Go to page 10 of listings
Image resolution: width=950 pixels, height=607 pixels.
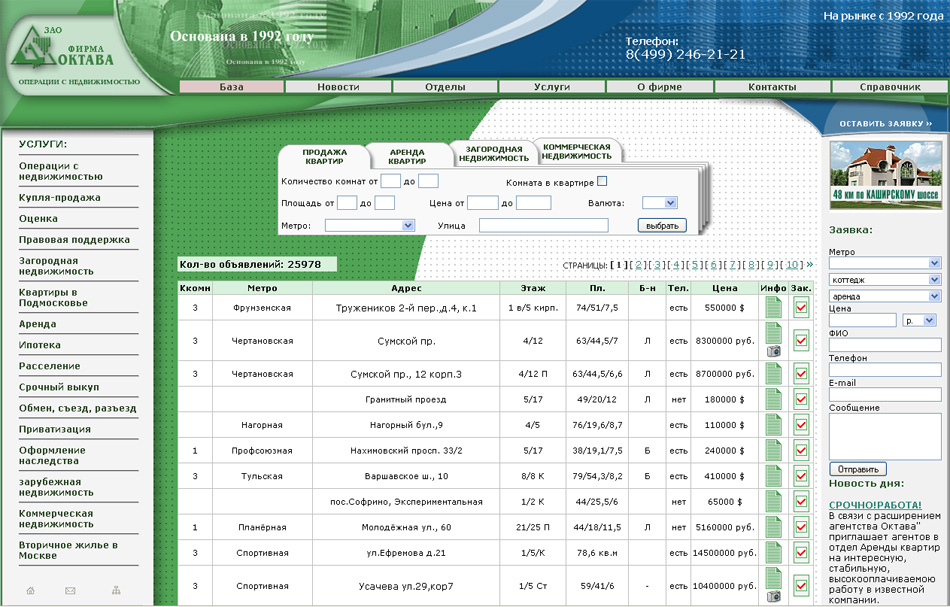(792, 265)
